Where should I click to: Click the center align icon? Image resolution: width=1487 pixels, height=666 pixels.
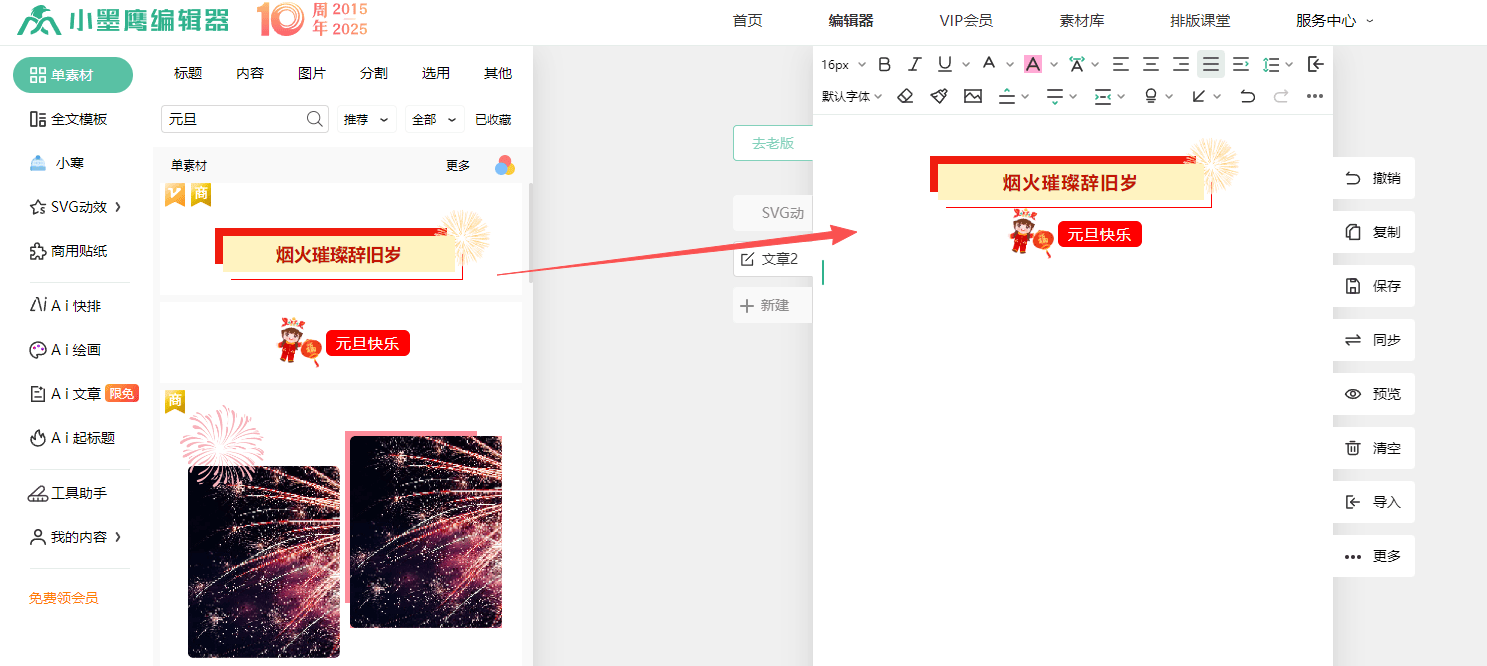(1151, 64)
